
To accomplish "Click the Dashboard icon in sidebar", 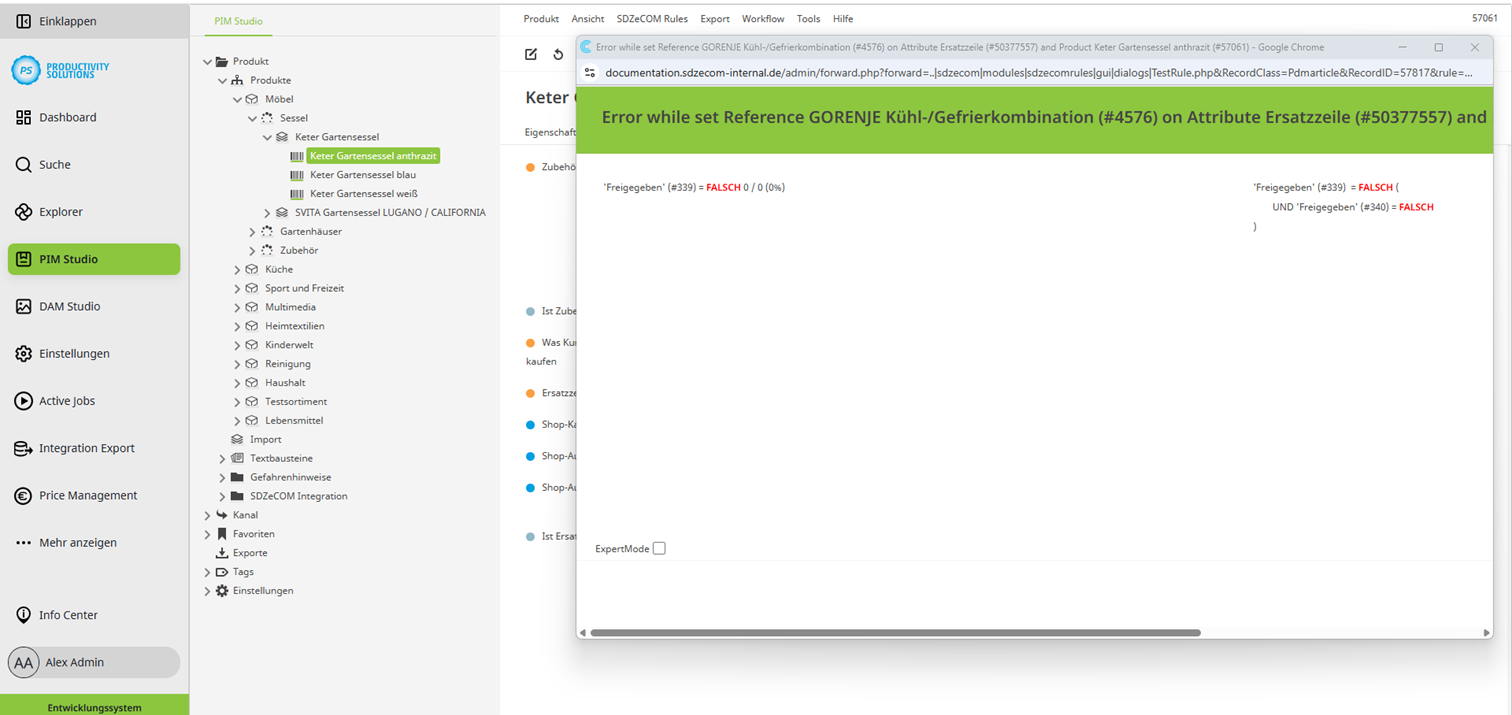I will click(x=24, y=118).
